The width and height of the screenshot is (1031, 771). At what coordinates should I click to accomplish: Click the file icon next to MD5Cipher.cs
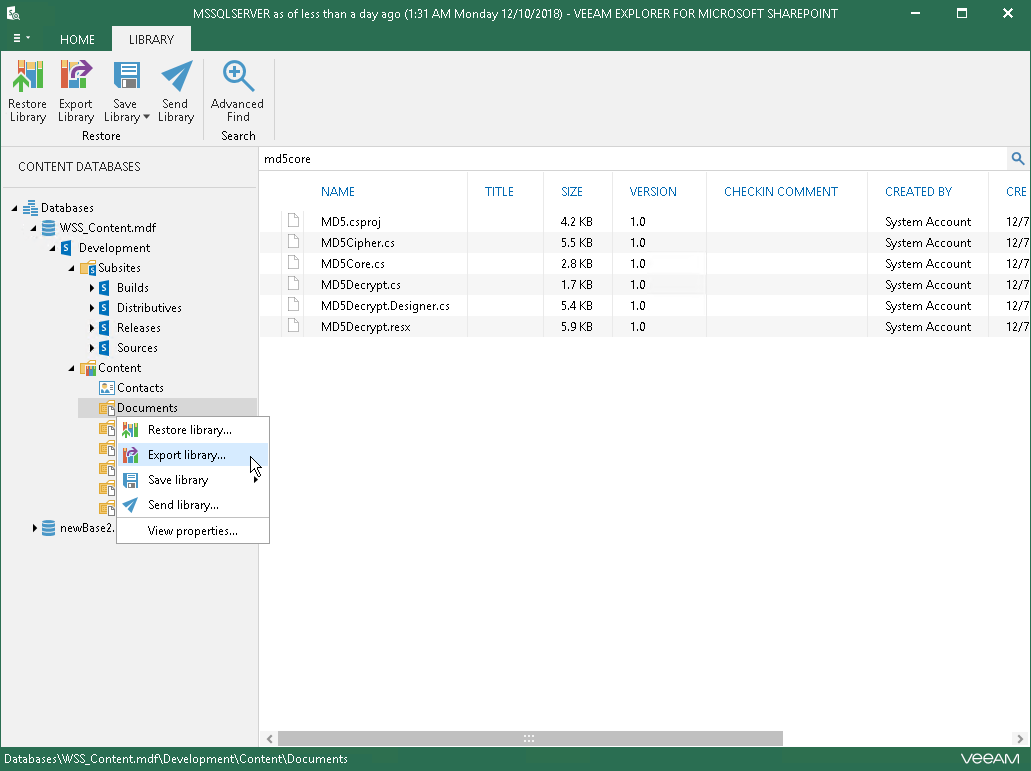tap(293, 242)
